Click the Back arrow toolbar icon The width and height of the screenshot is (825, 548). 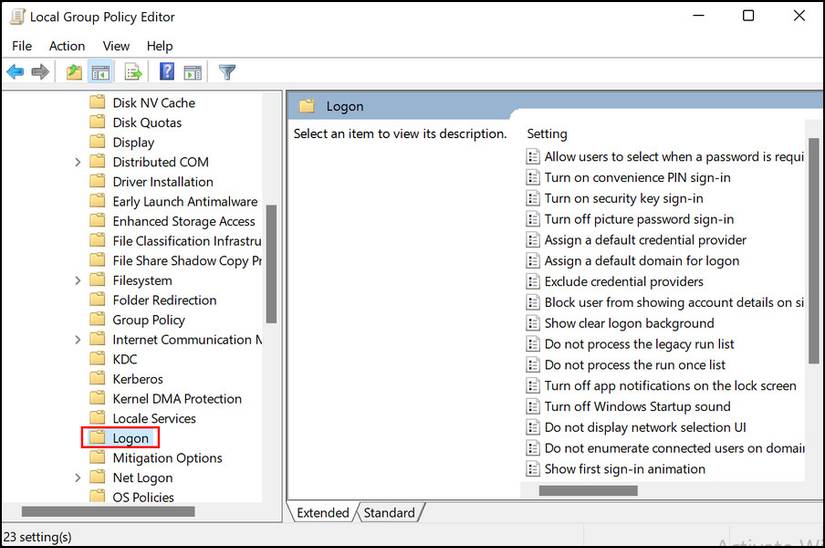click(15, 72)
